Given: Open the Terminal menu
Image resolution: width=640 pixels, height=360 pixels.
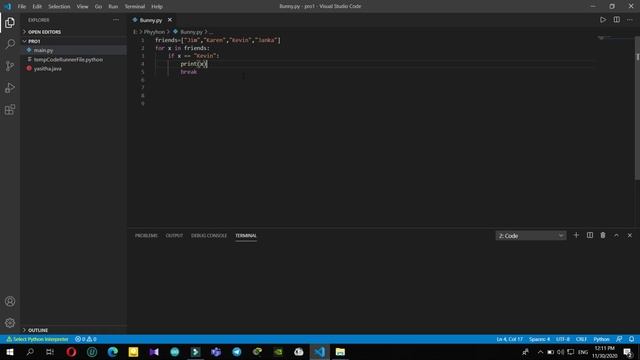Looking at the screenshot, I should pos(135,6).
